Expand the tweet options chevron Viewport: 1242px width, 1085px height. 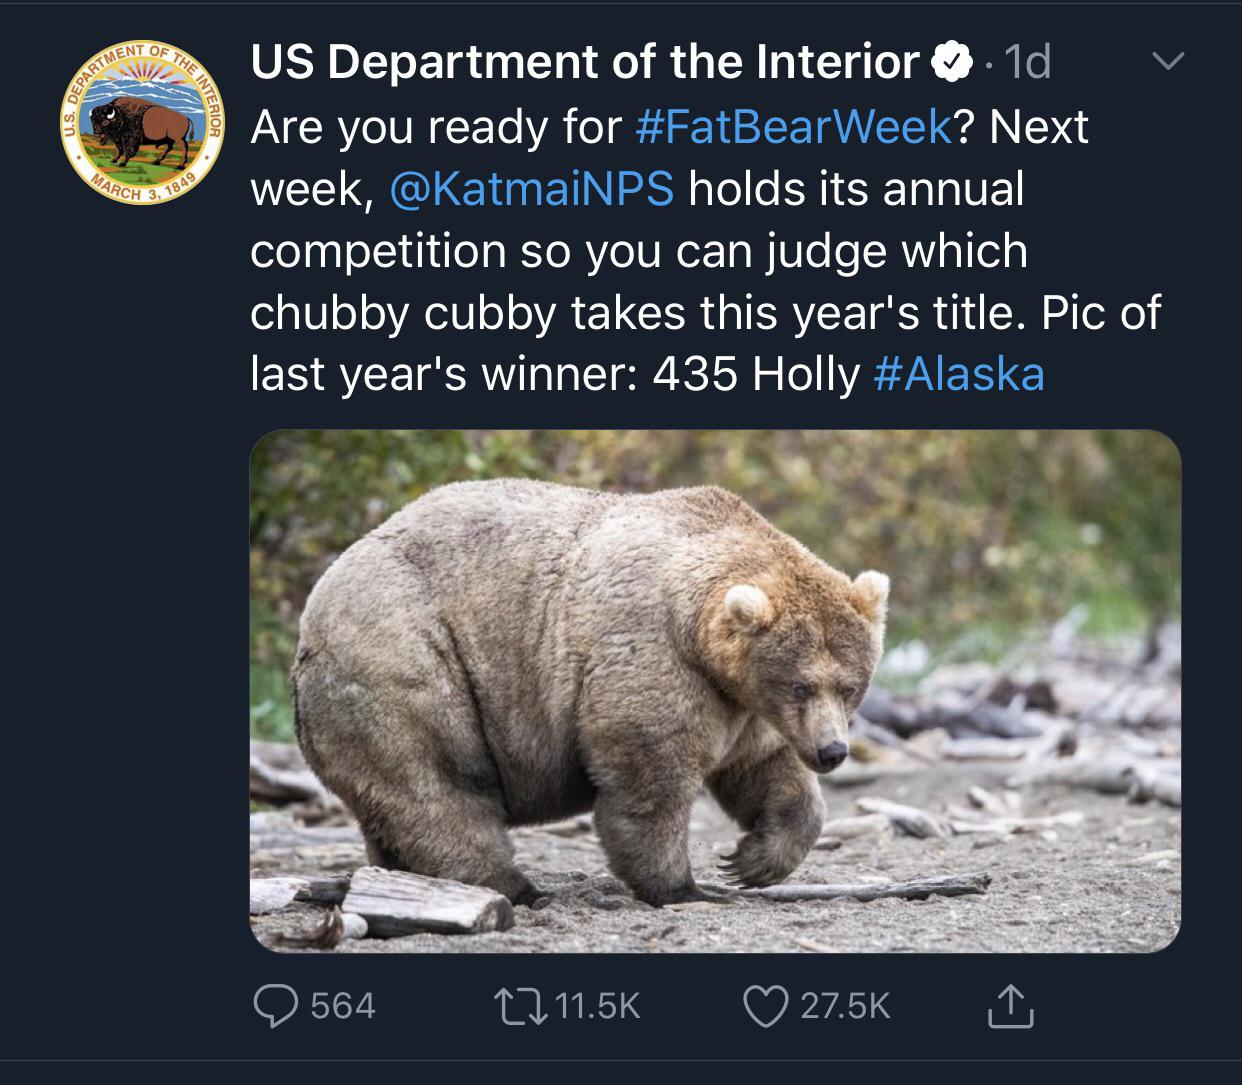click(x=1167, y=62)
